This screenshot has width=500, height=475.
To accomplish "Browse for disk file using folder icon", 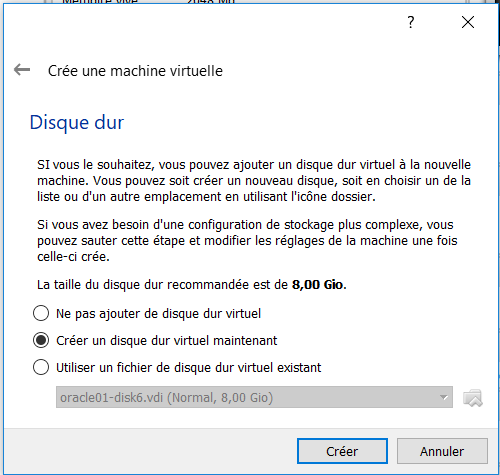I will click(x=473, y=398).
